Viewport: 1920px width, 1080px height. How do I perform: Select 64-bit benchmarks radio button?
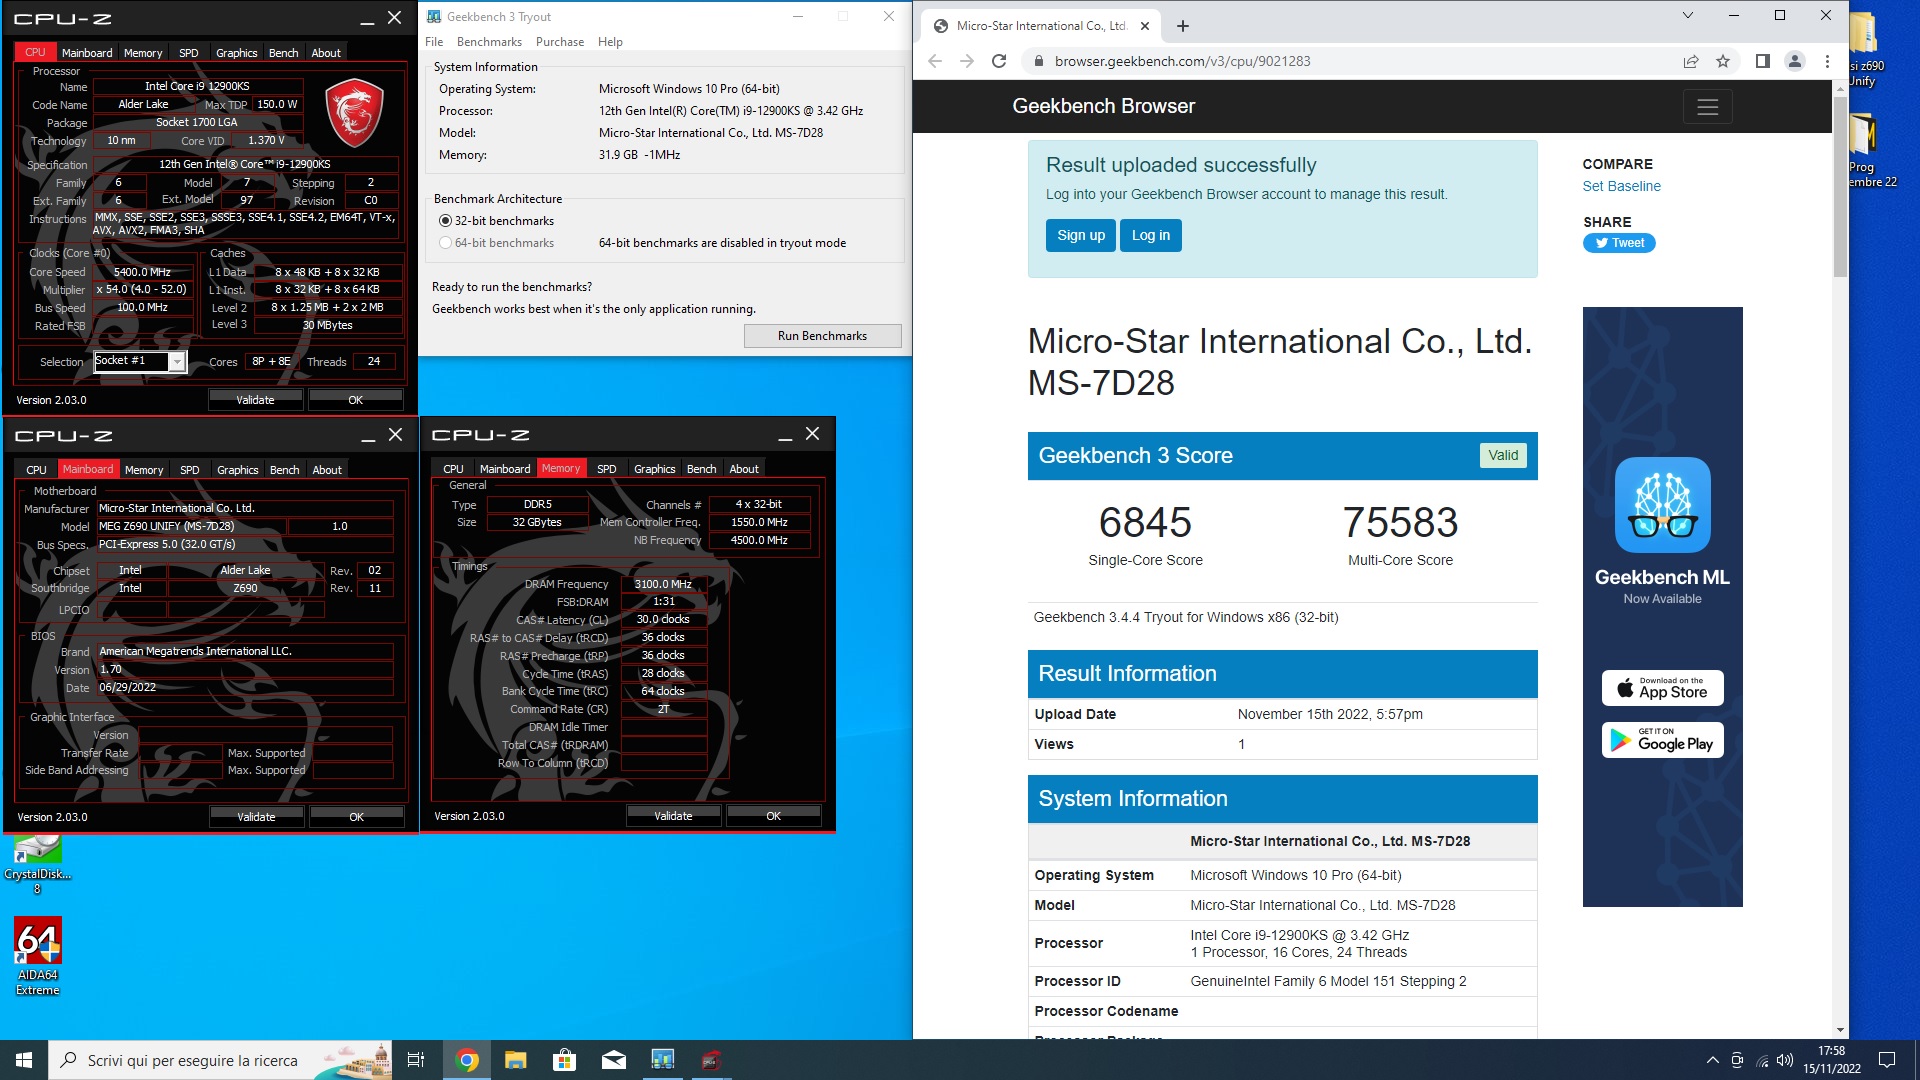tap(446, 243)
